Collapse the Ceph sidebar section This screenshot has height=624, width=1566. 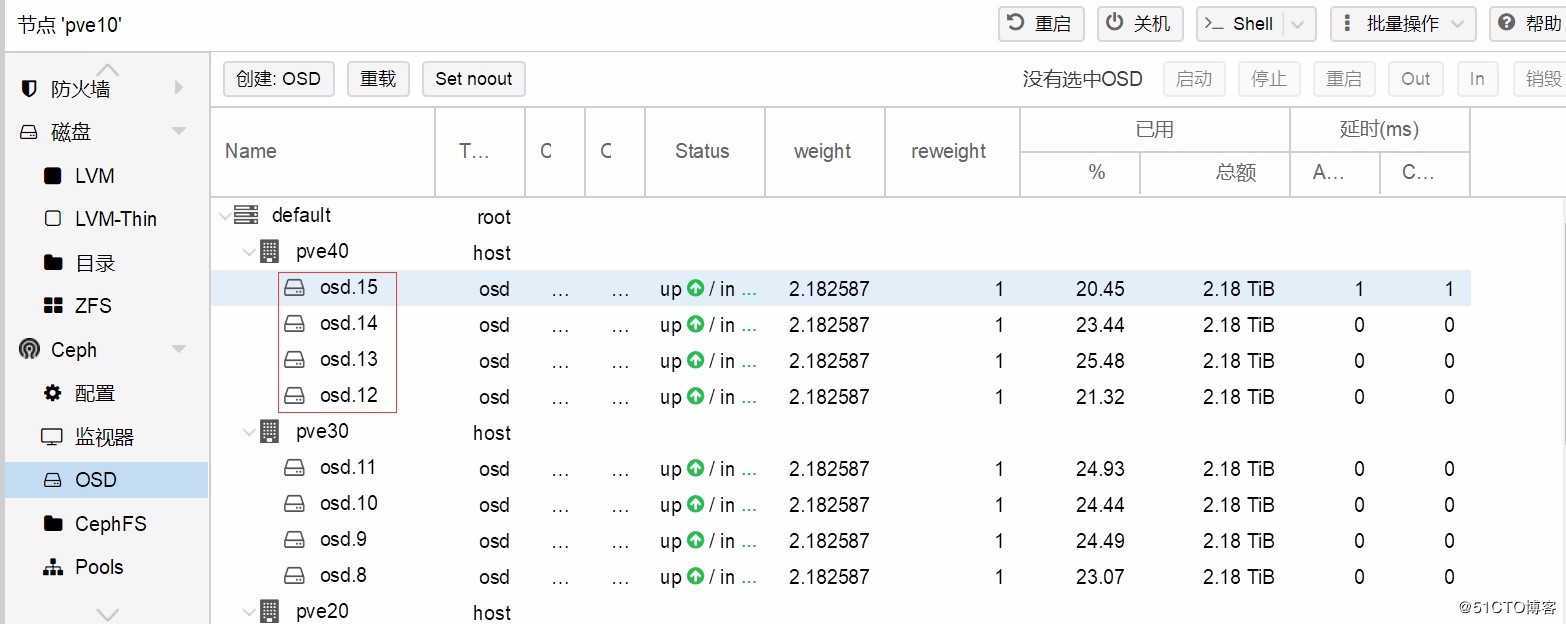(179, 350)
